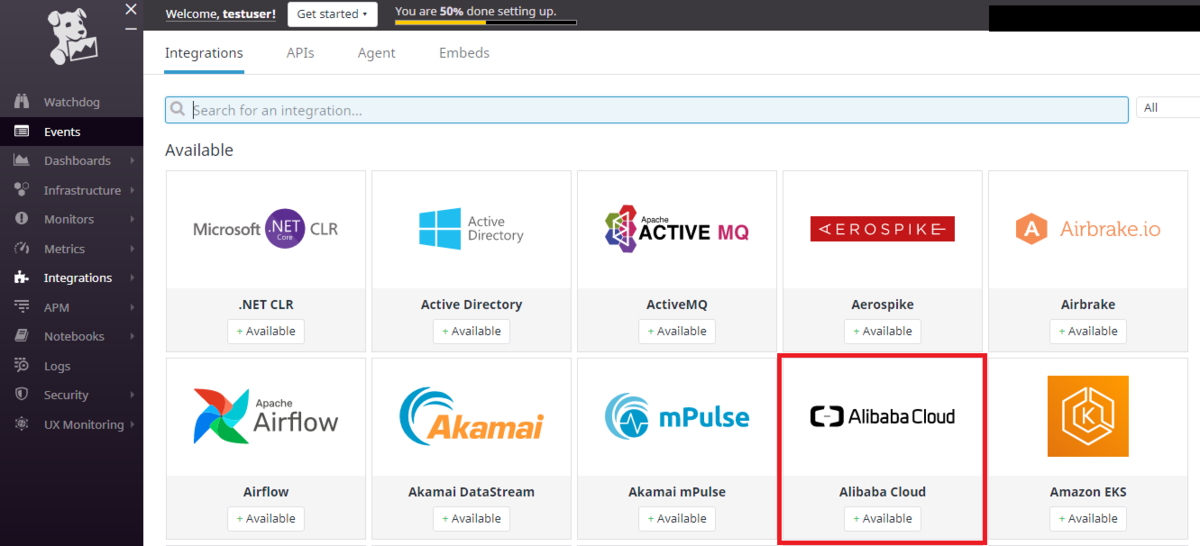Open the ActiveMQ integration logo
This screenshot has width=1200, height=546.
click(x=677, y=227)
